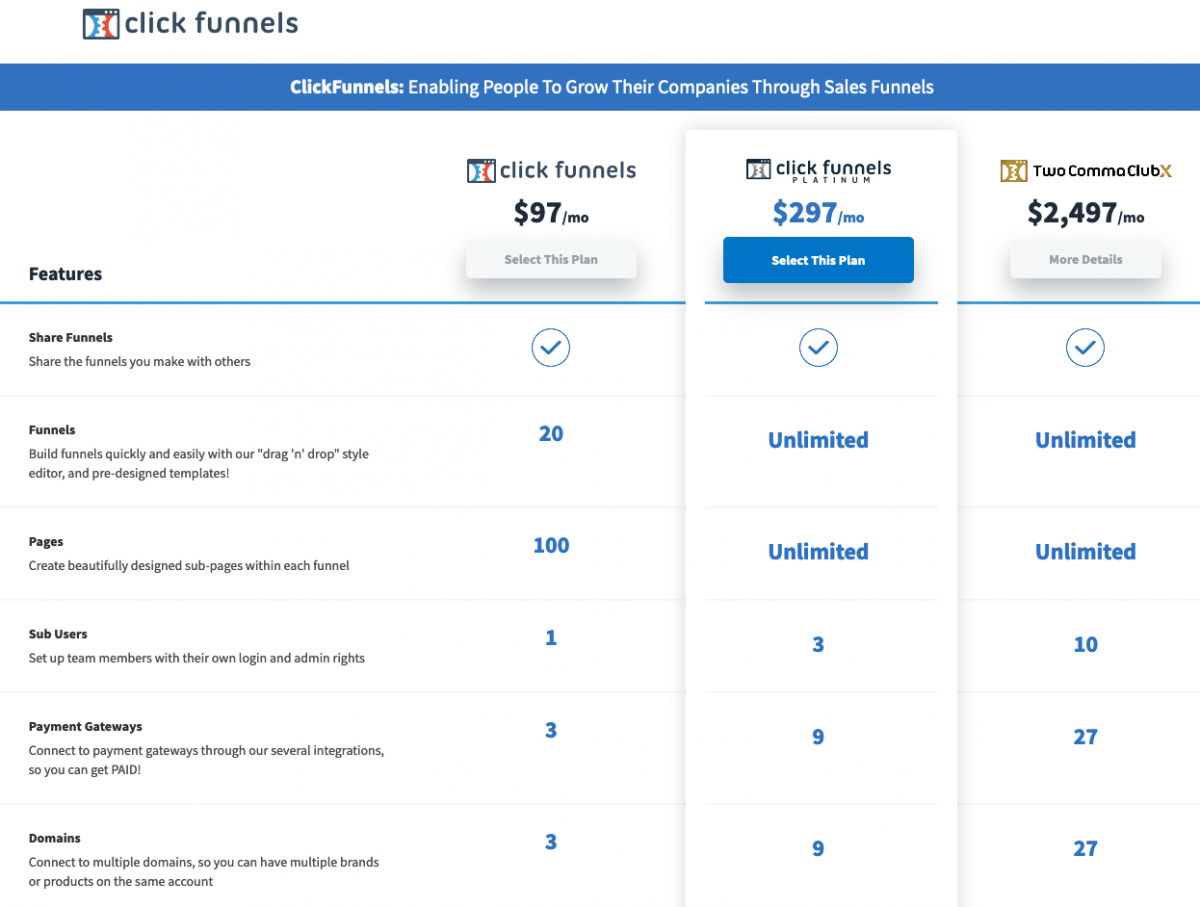The width and height of the screenshot is (1200, 907).
Task: Click Share Funnels checkmark in Platinum column
Action: 818,347
